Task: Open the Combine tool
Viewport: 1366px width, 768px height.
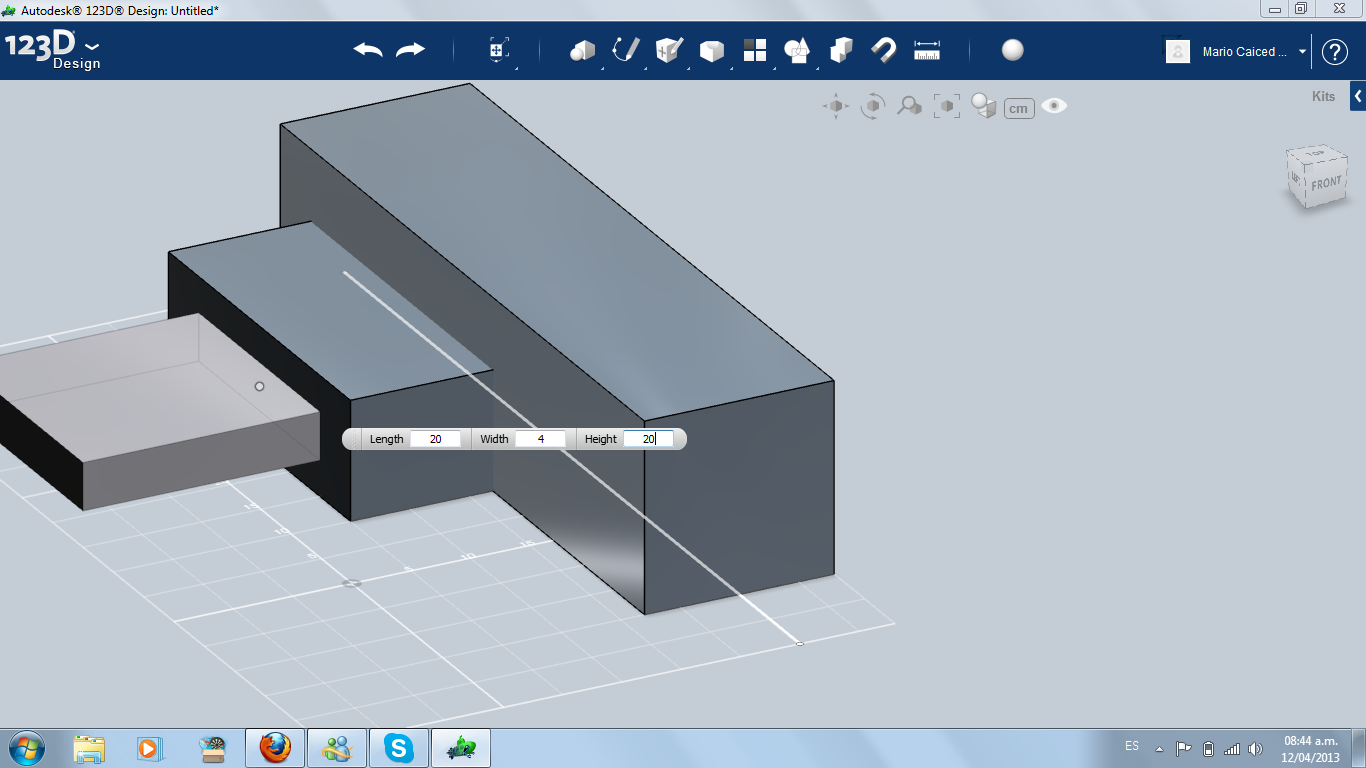Action: (x=841, y=50)
